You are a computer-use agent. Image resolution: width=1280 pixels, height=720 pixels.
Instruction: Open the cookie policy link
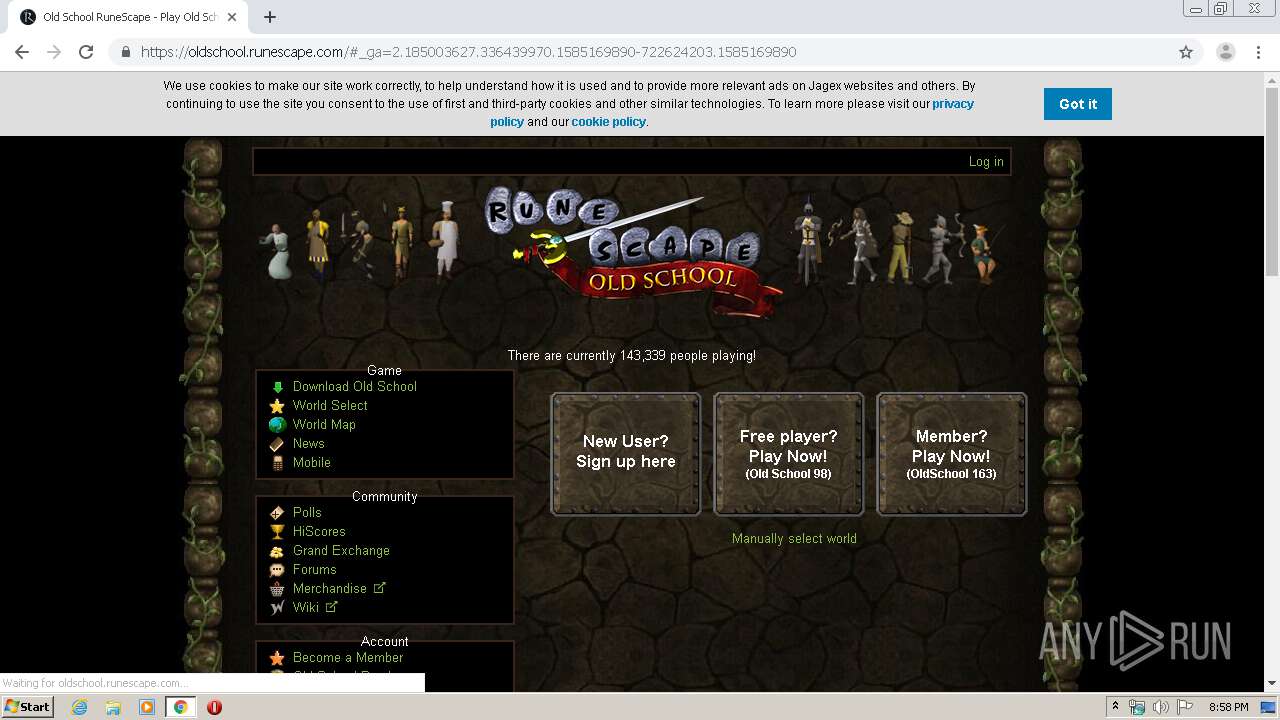(609, 122)
